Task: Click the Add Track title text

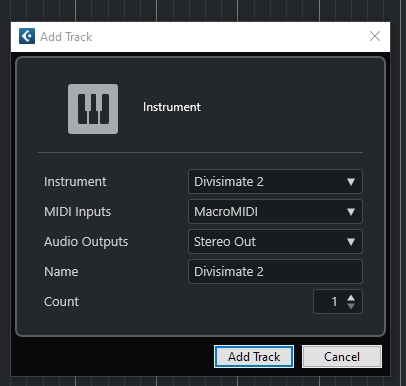Action: 66,37
